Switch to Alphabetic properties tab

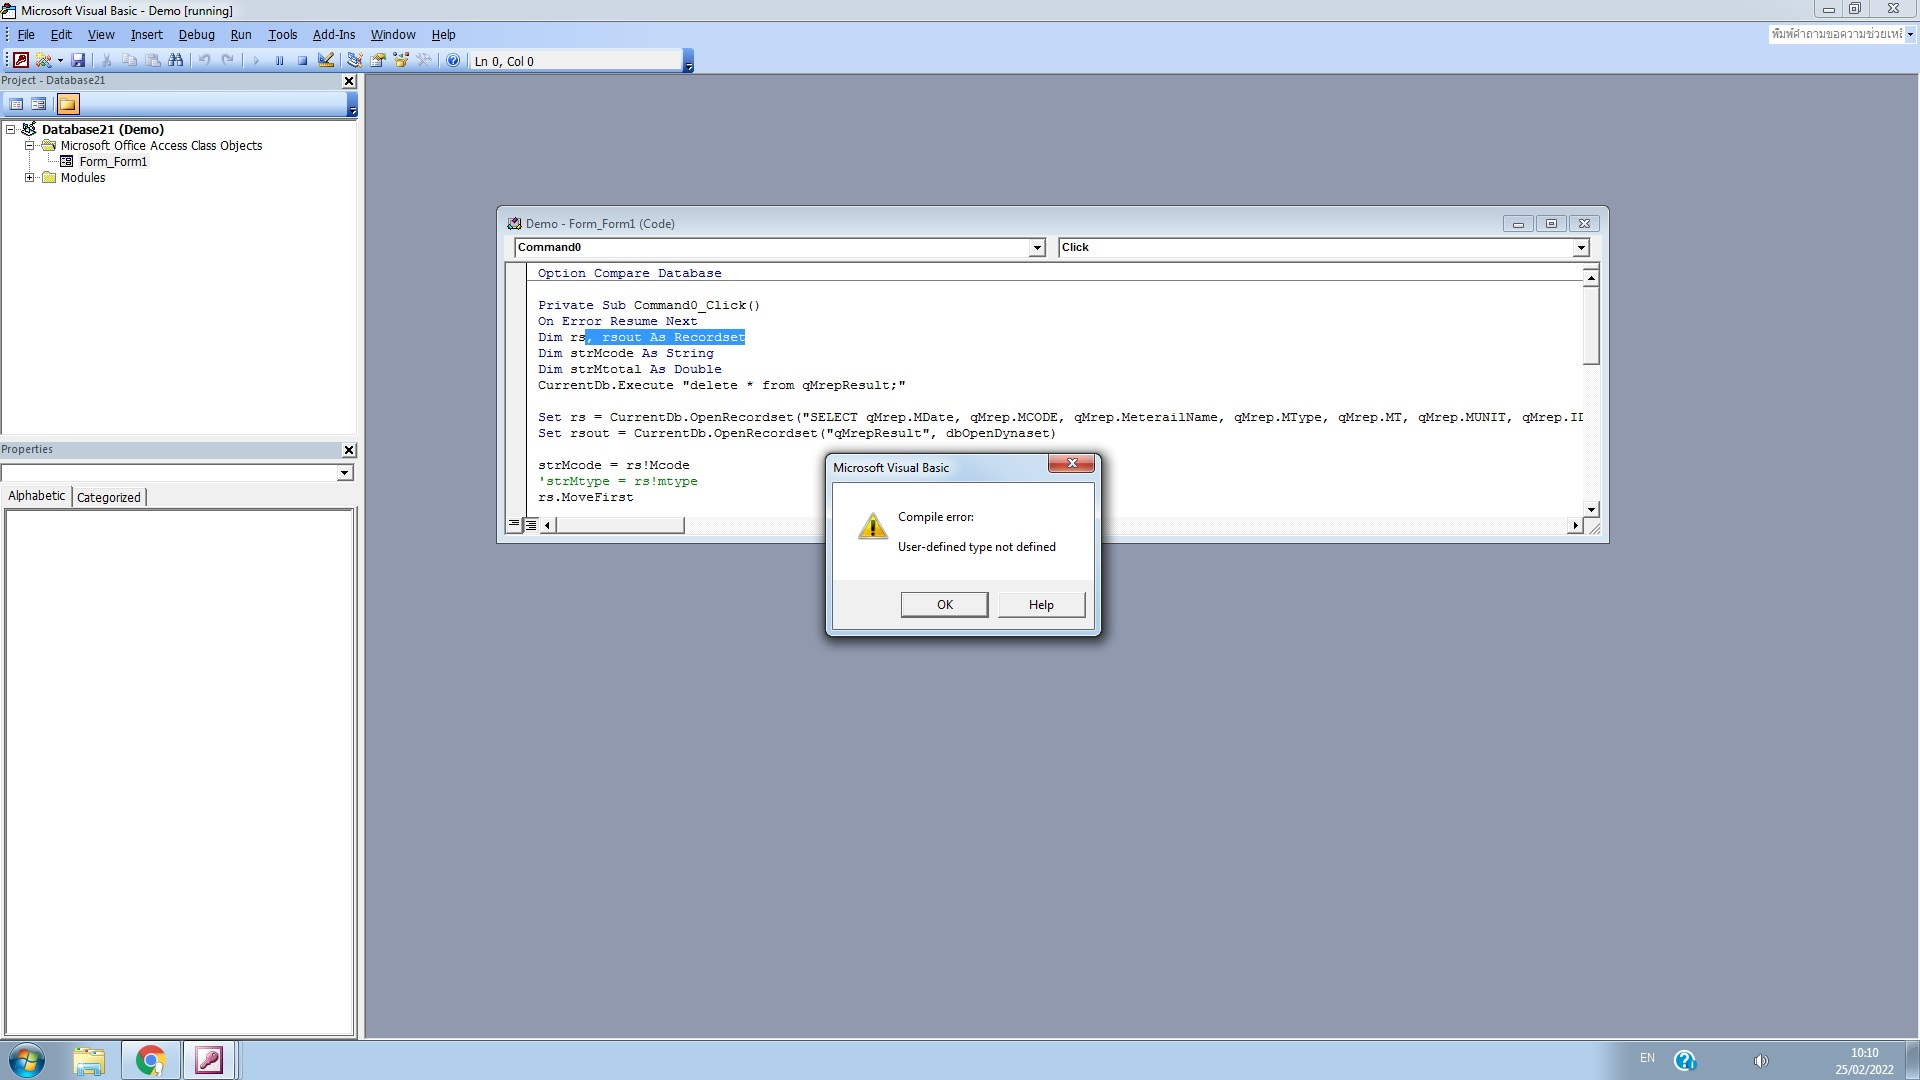[x=37, y=496]
